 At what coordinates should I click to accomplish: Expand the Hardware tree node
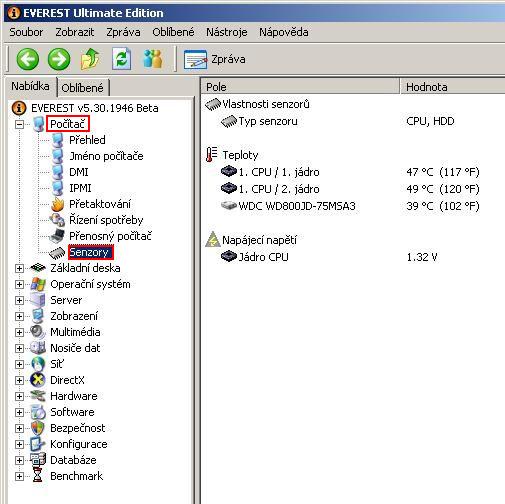point(19,396)
